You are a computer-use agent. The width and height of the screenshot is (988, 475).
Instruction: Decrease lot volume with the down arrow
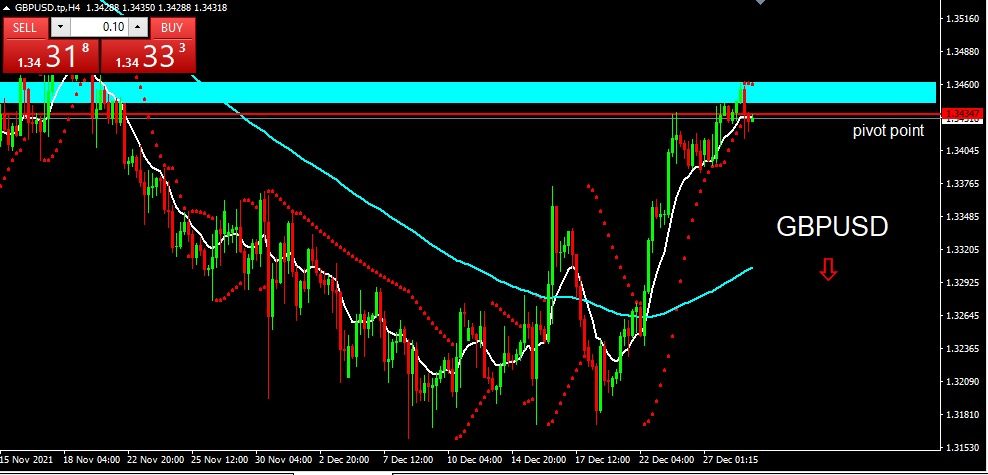(x=60, y=27)
